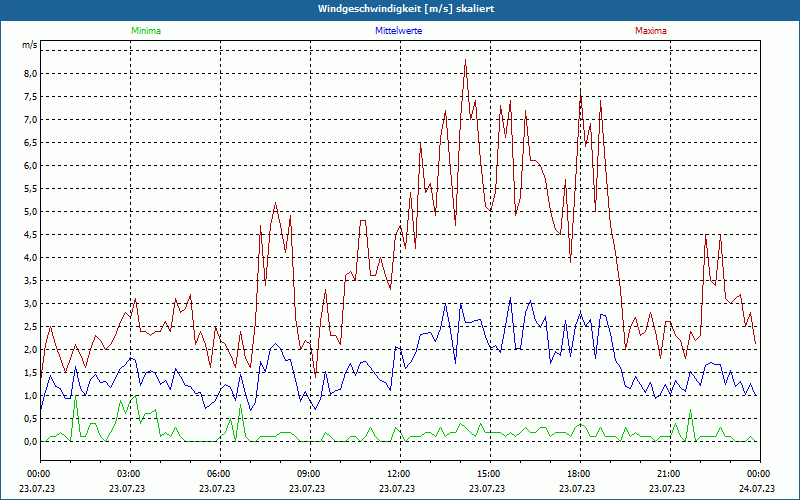Click the '1,0' y-axis value
Viewport: 800px width, 500px height.
30,395
